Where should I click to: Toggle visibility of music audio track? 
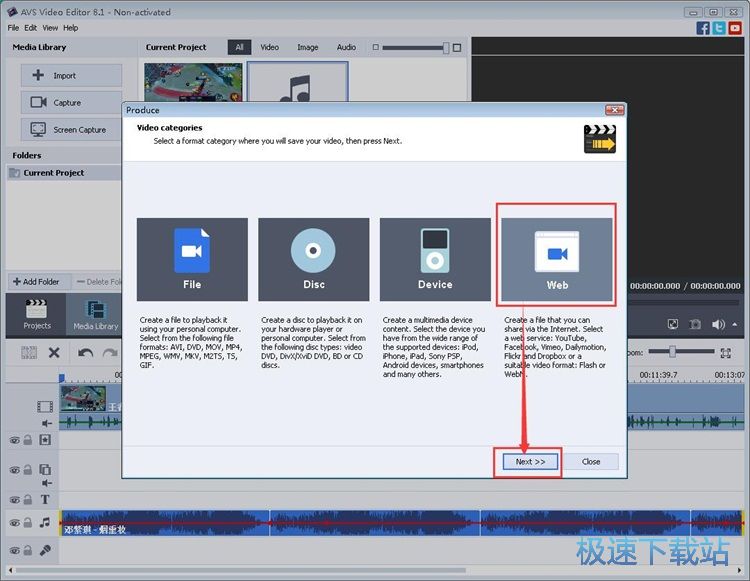[x=14, y=523]
